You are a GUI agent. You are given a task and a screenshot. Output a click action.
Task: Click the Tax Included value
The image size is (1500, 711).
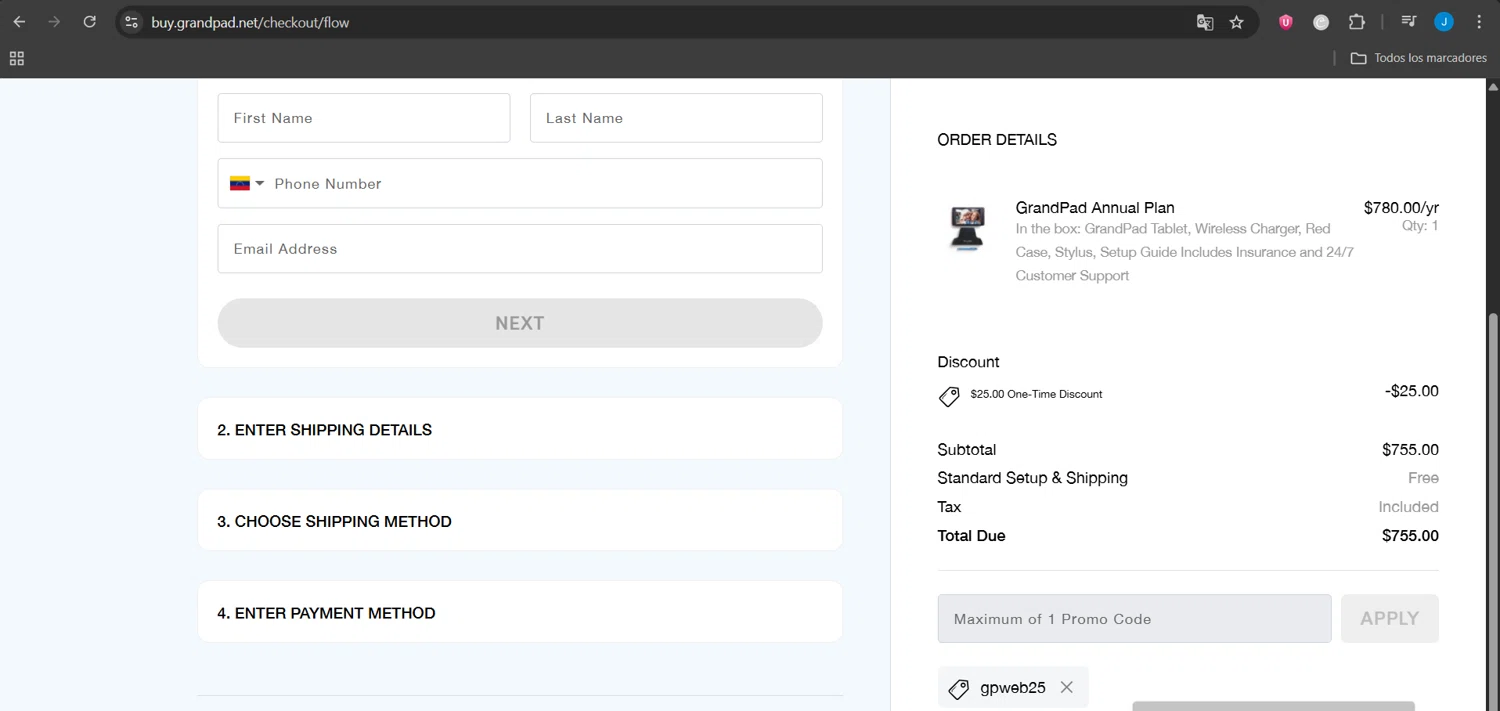(x=1408, y=507)
